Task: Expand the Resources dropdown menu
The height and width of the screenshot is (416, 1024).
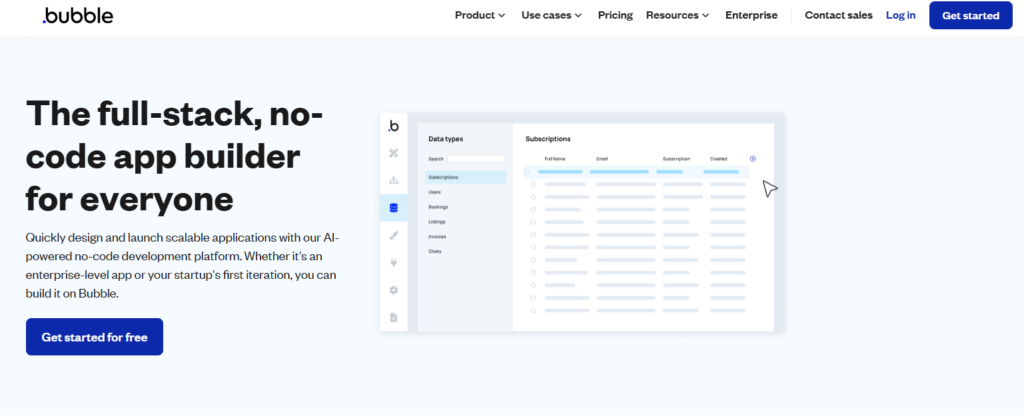Action: [x=677, y=15]
